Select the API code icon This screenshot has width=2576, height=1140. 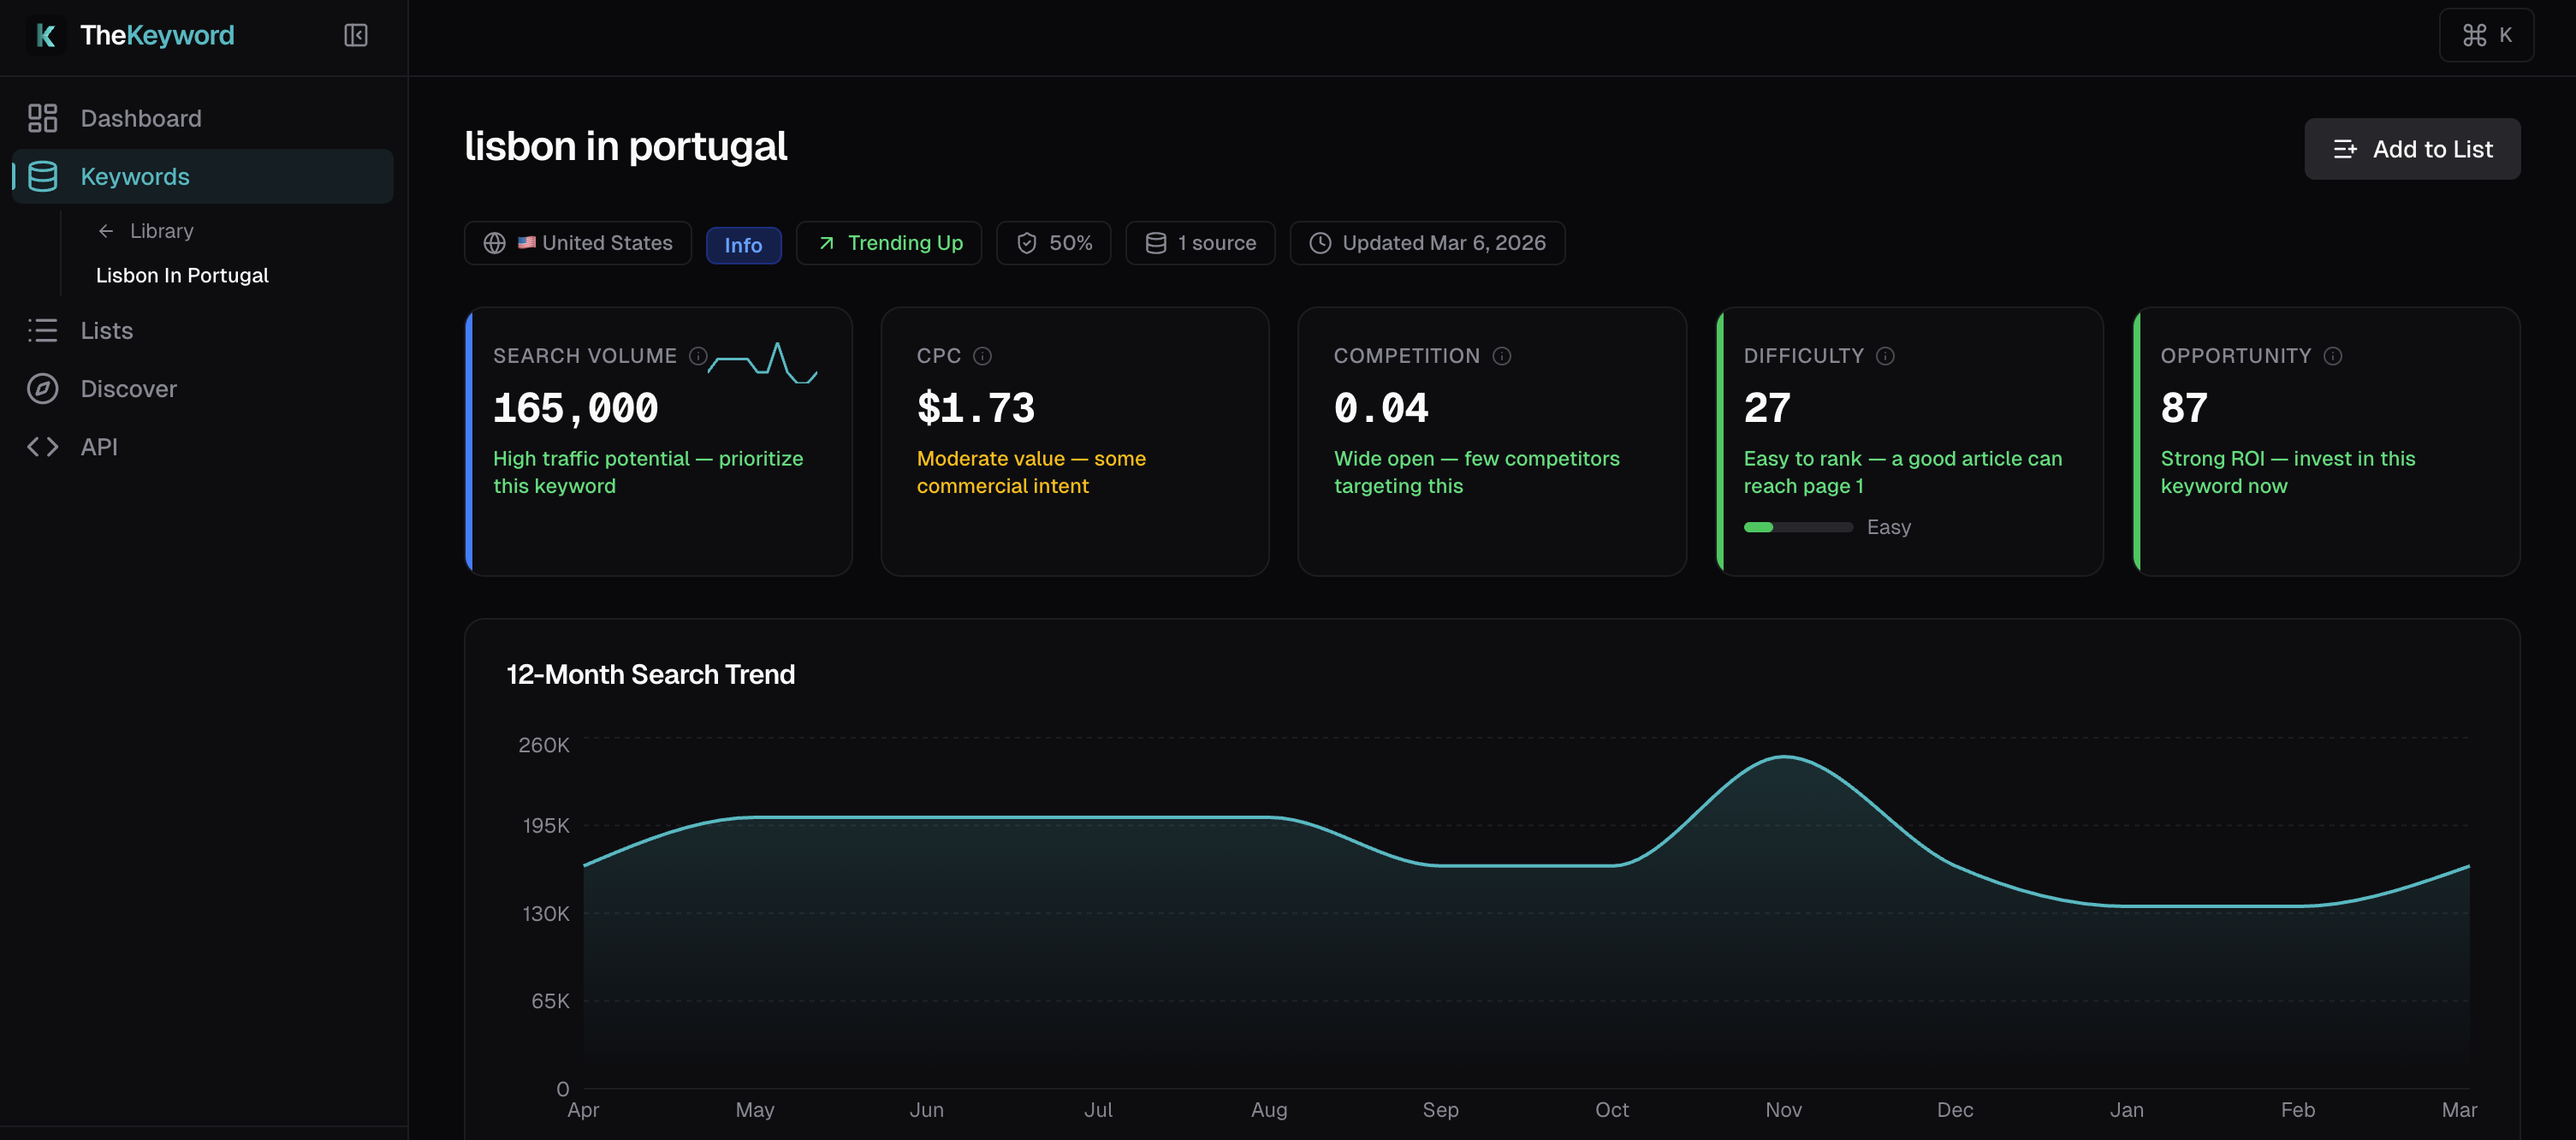(x=42, y=447)
